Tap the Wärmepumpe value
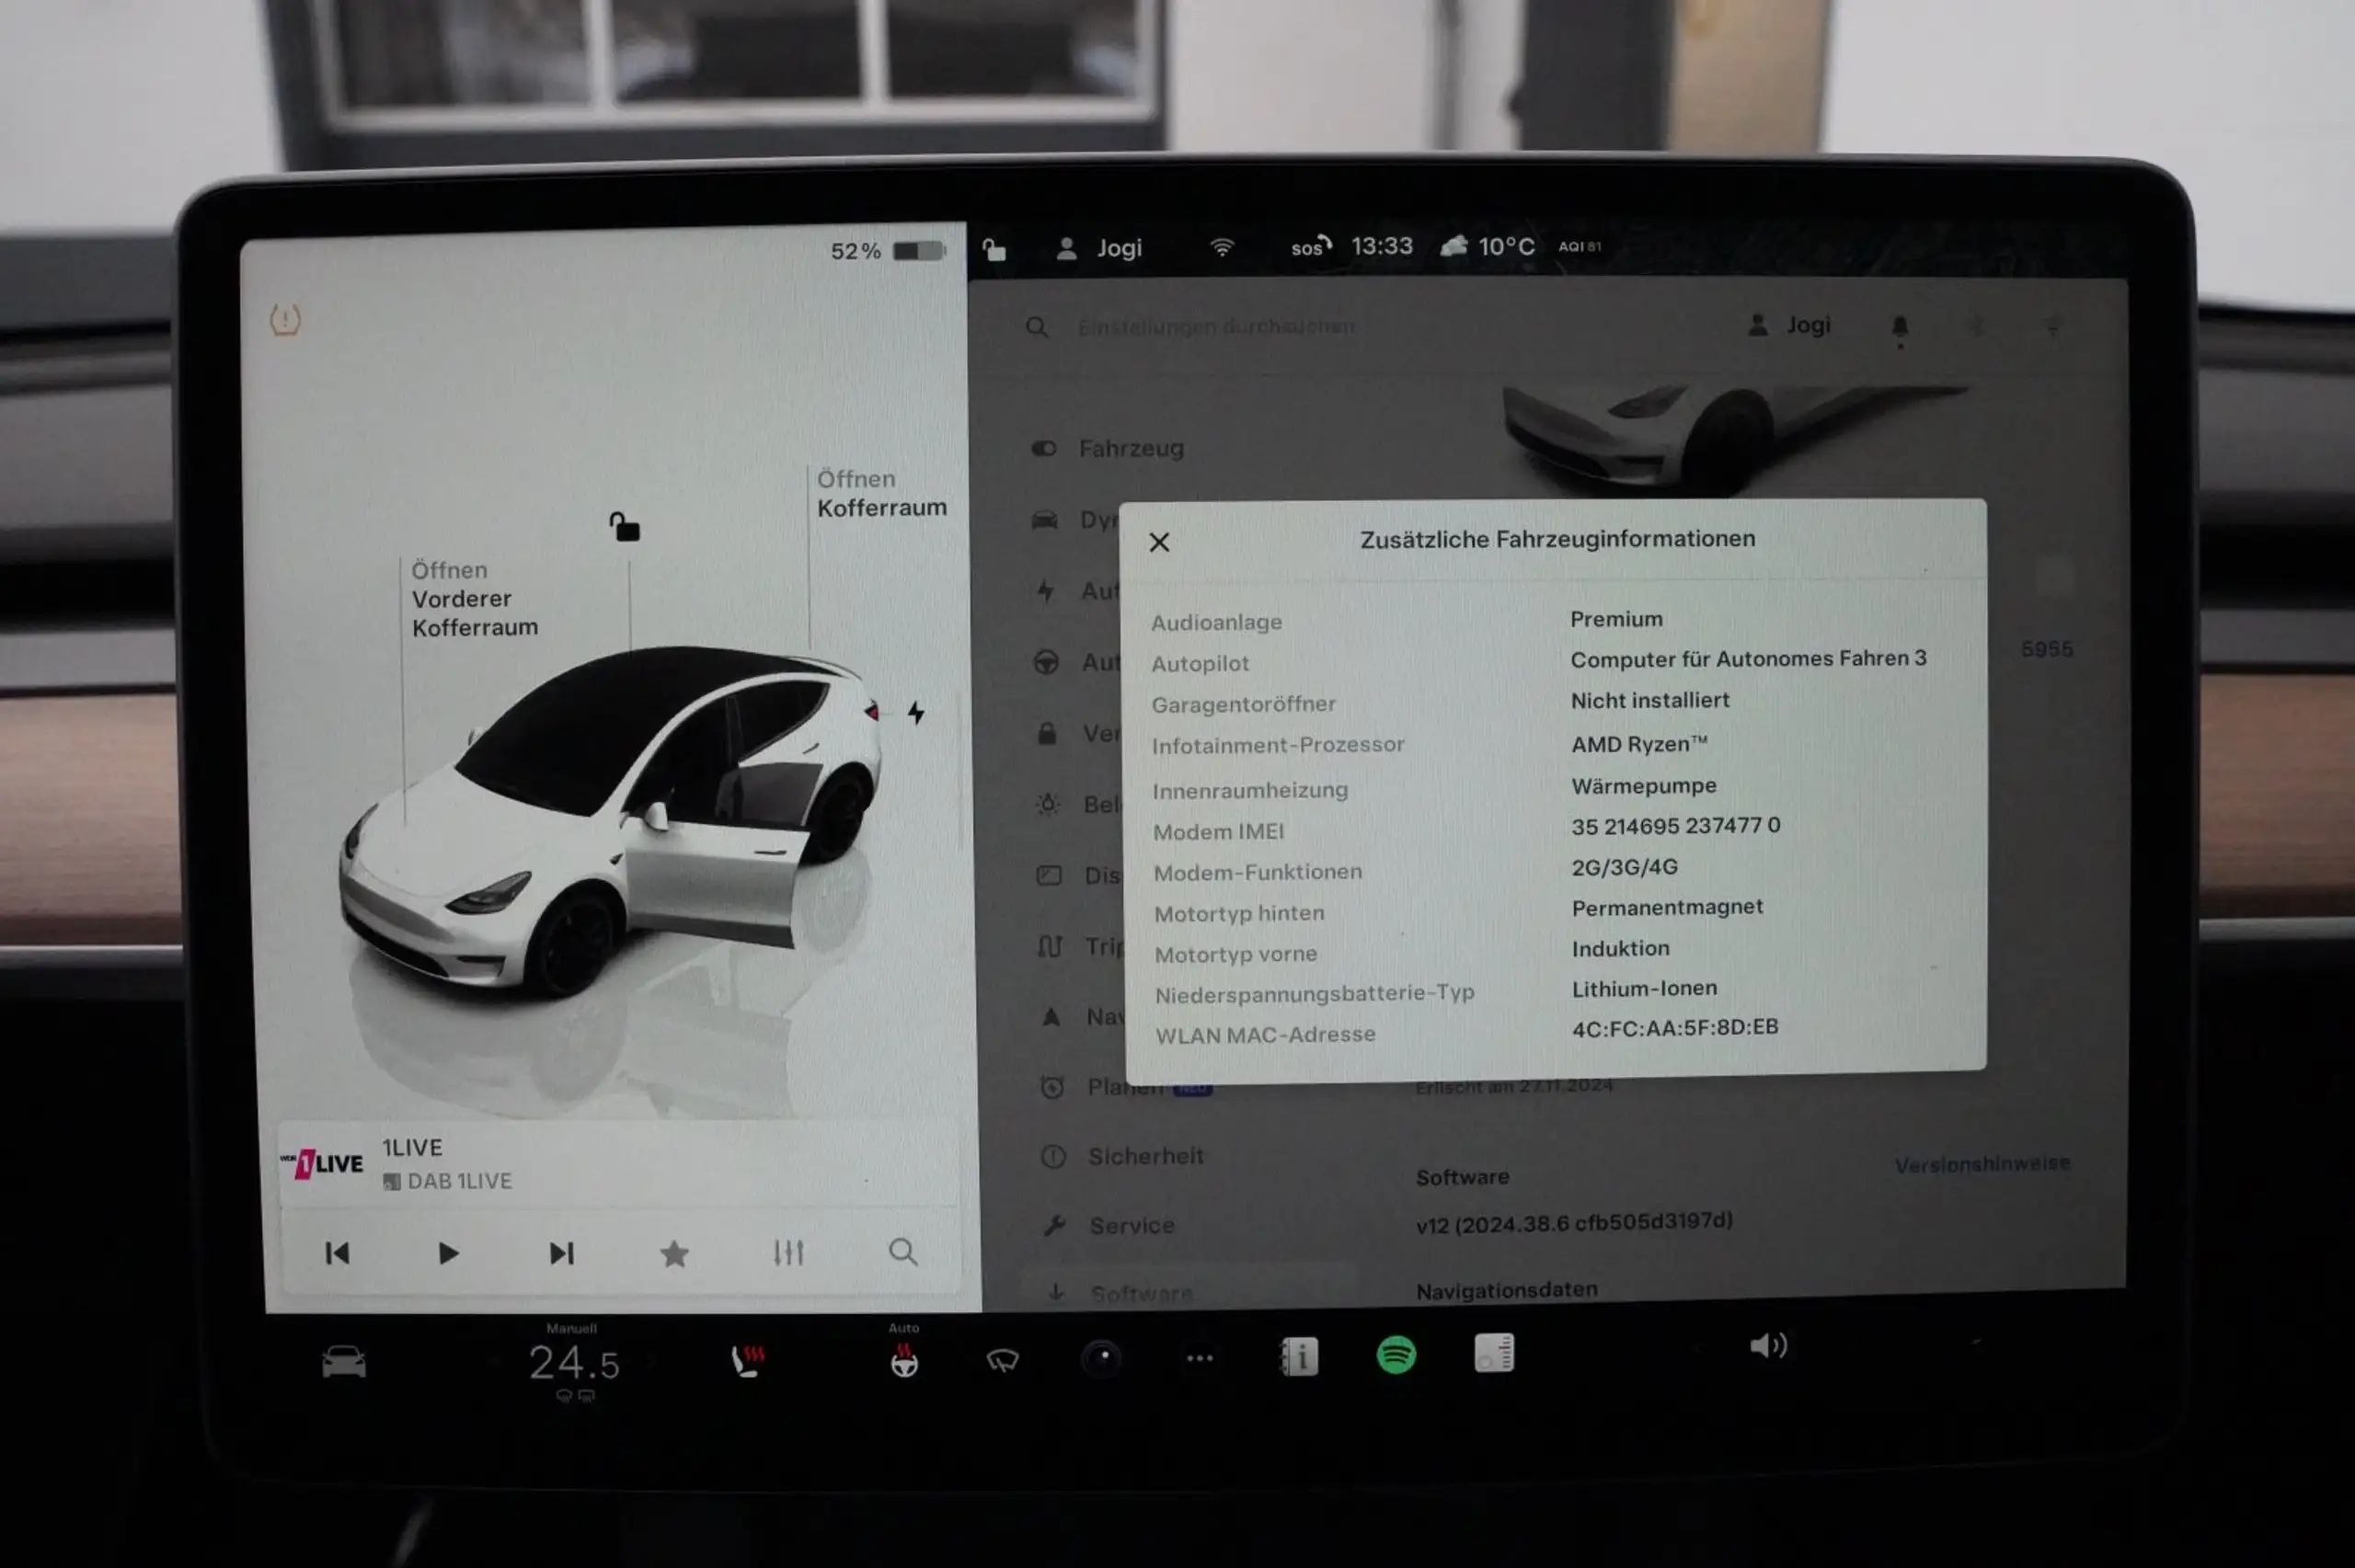 point(1644,786)
